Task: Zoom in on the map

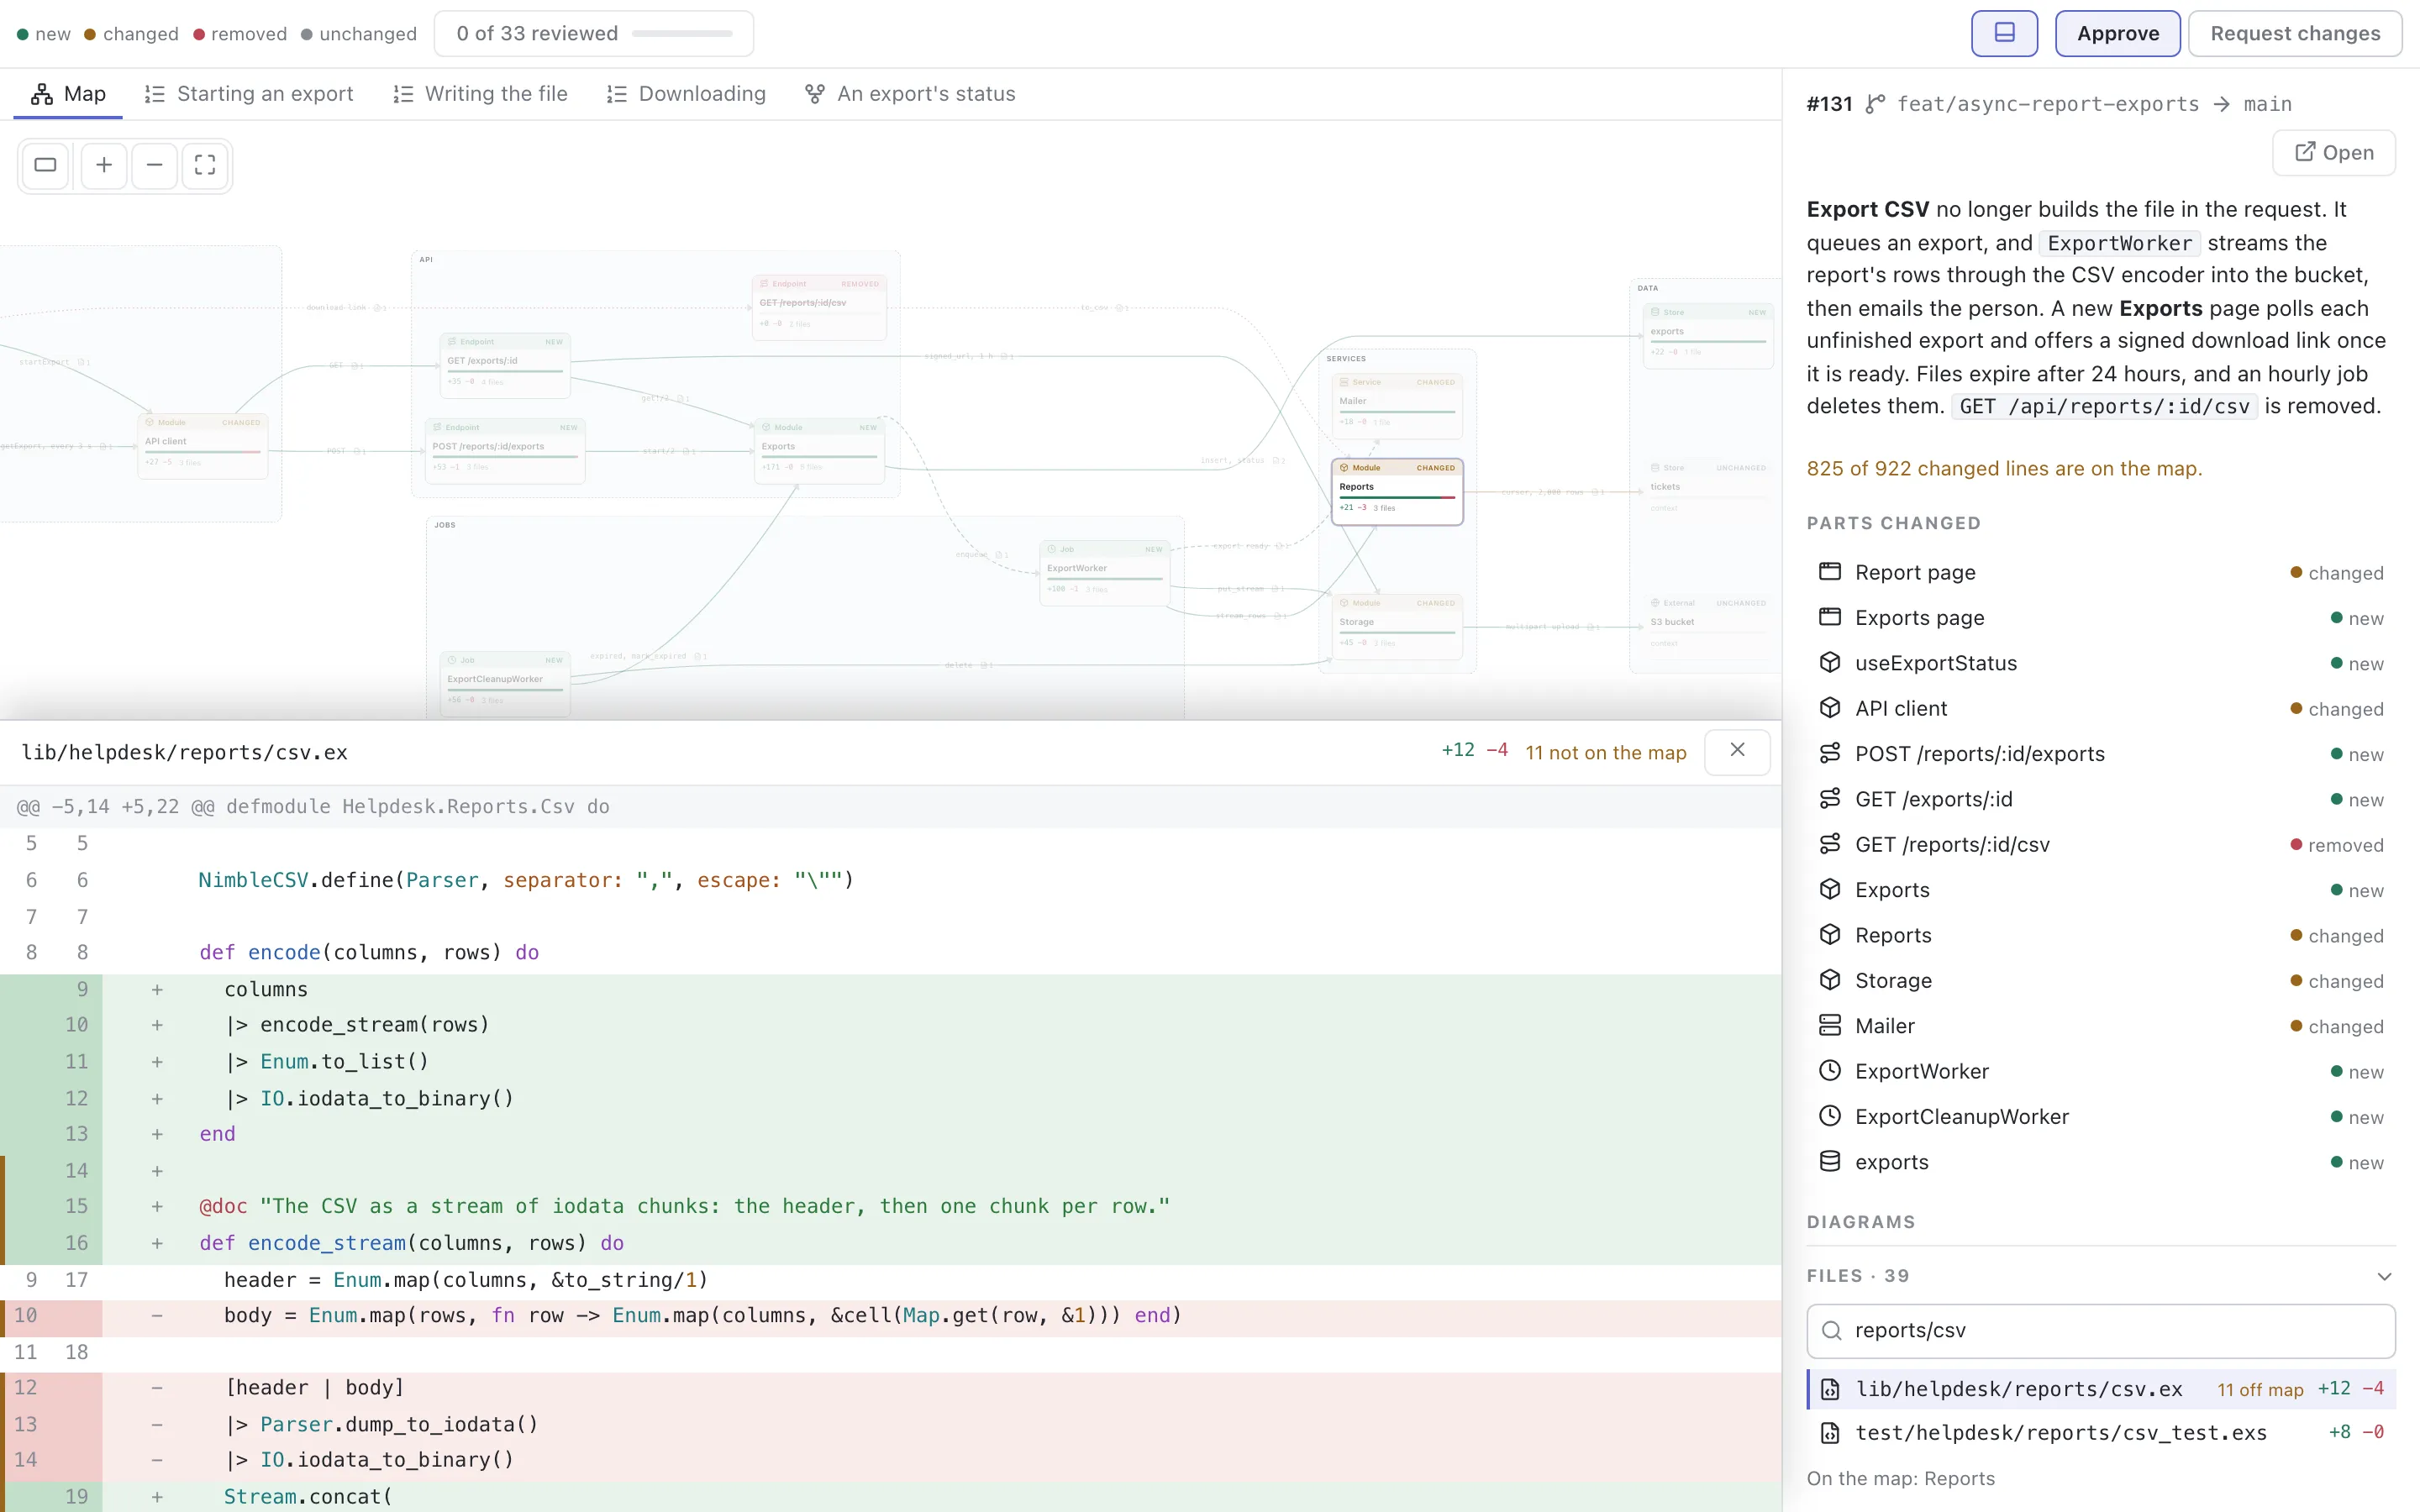Action: pyautogui.click(x=103, y=165)
